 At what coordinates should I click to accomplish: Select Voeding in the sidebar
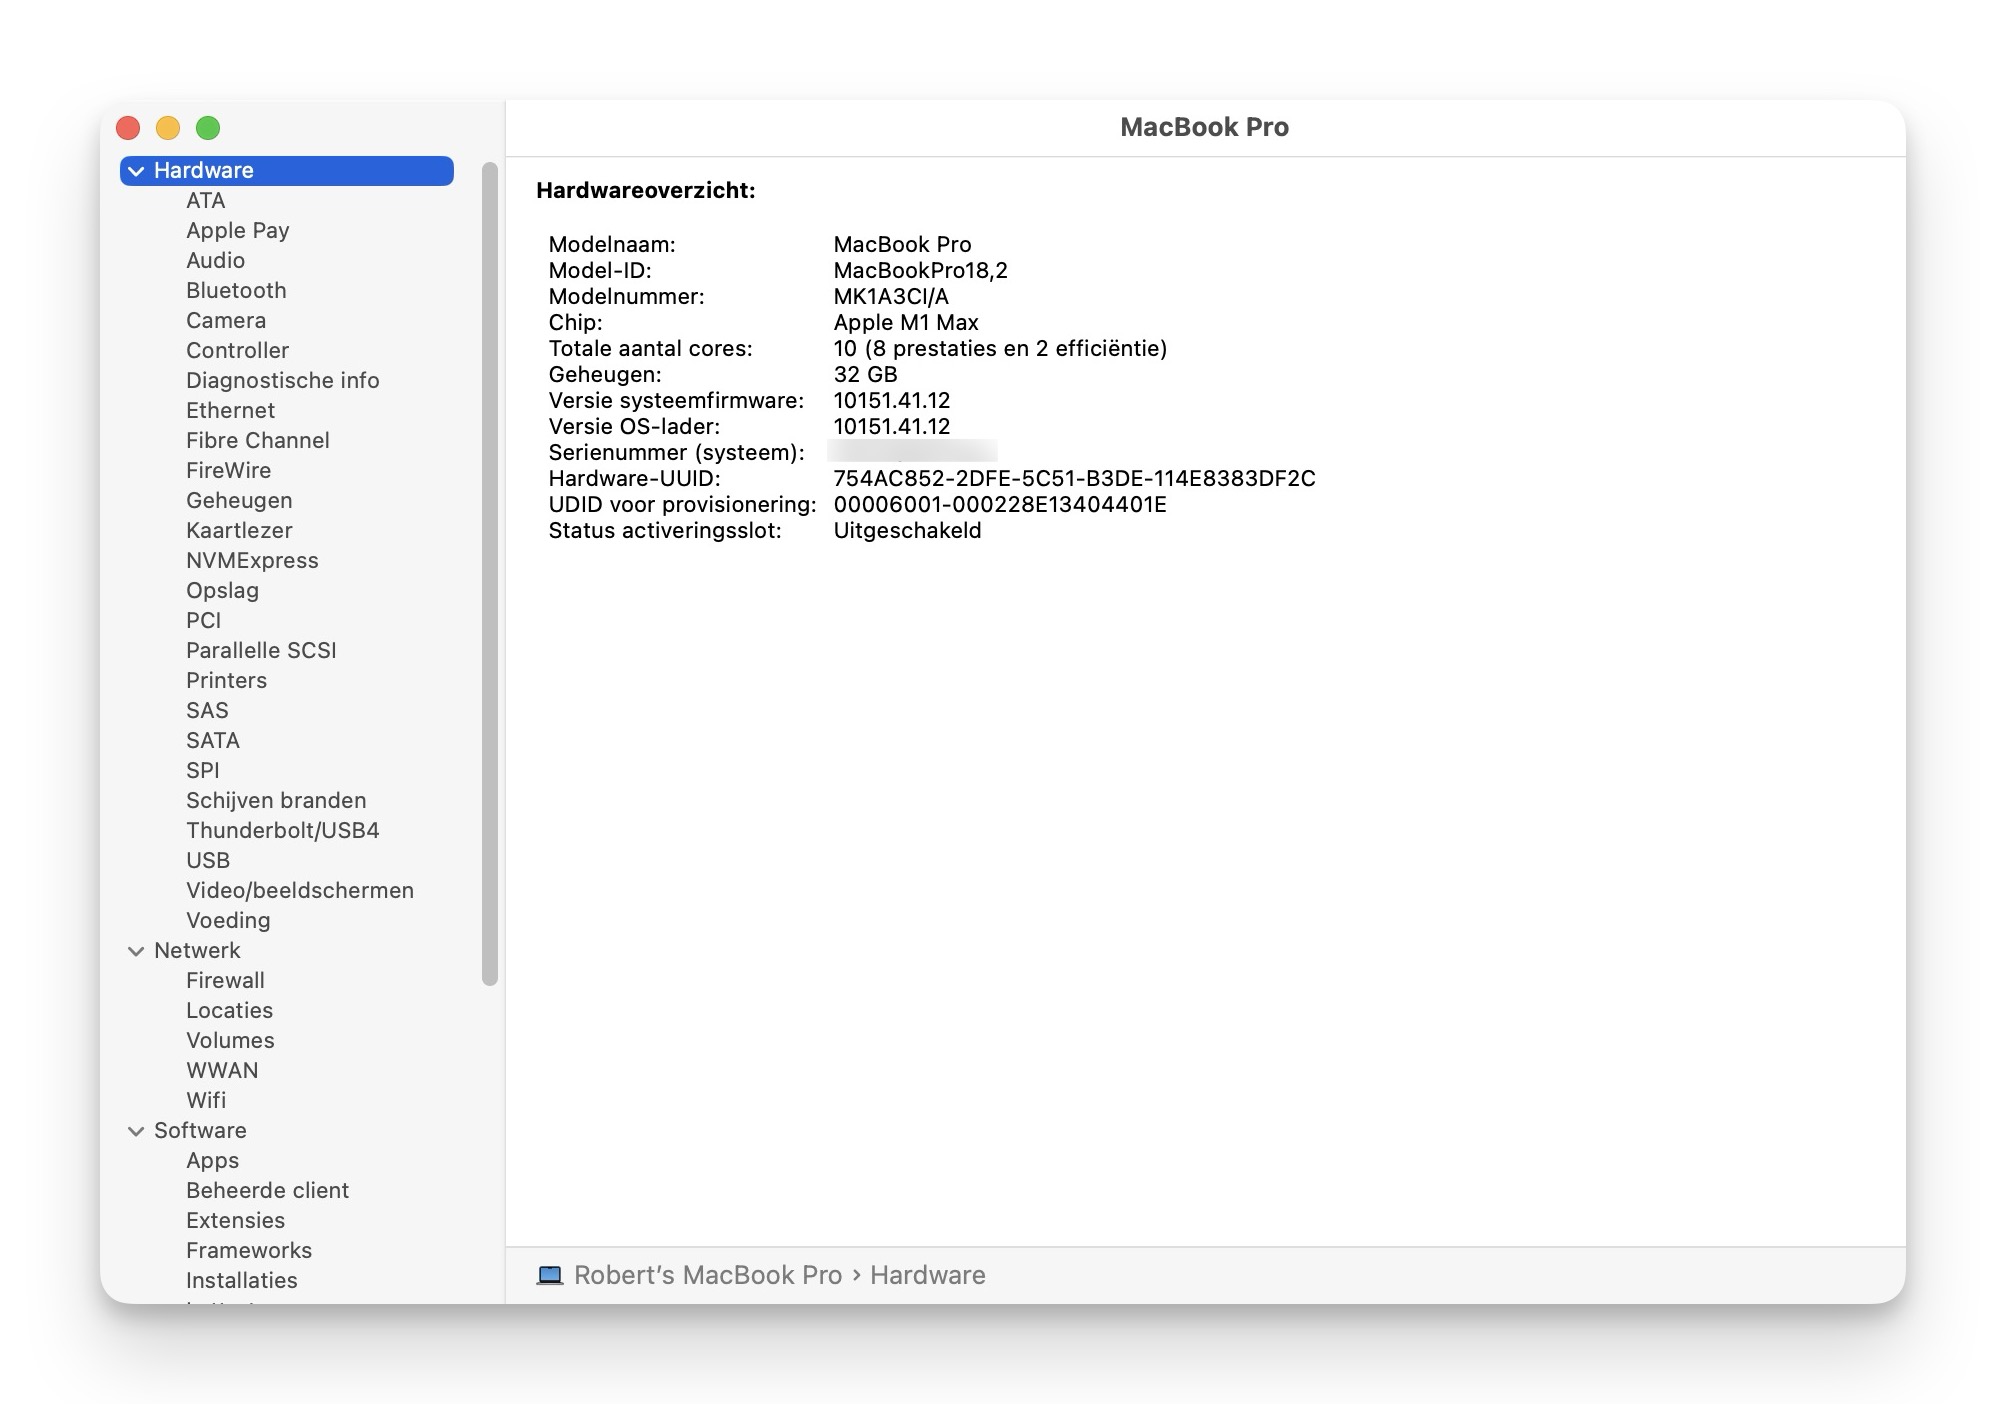pyautogui.click(x=228, y=921)
